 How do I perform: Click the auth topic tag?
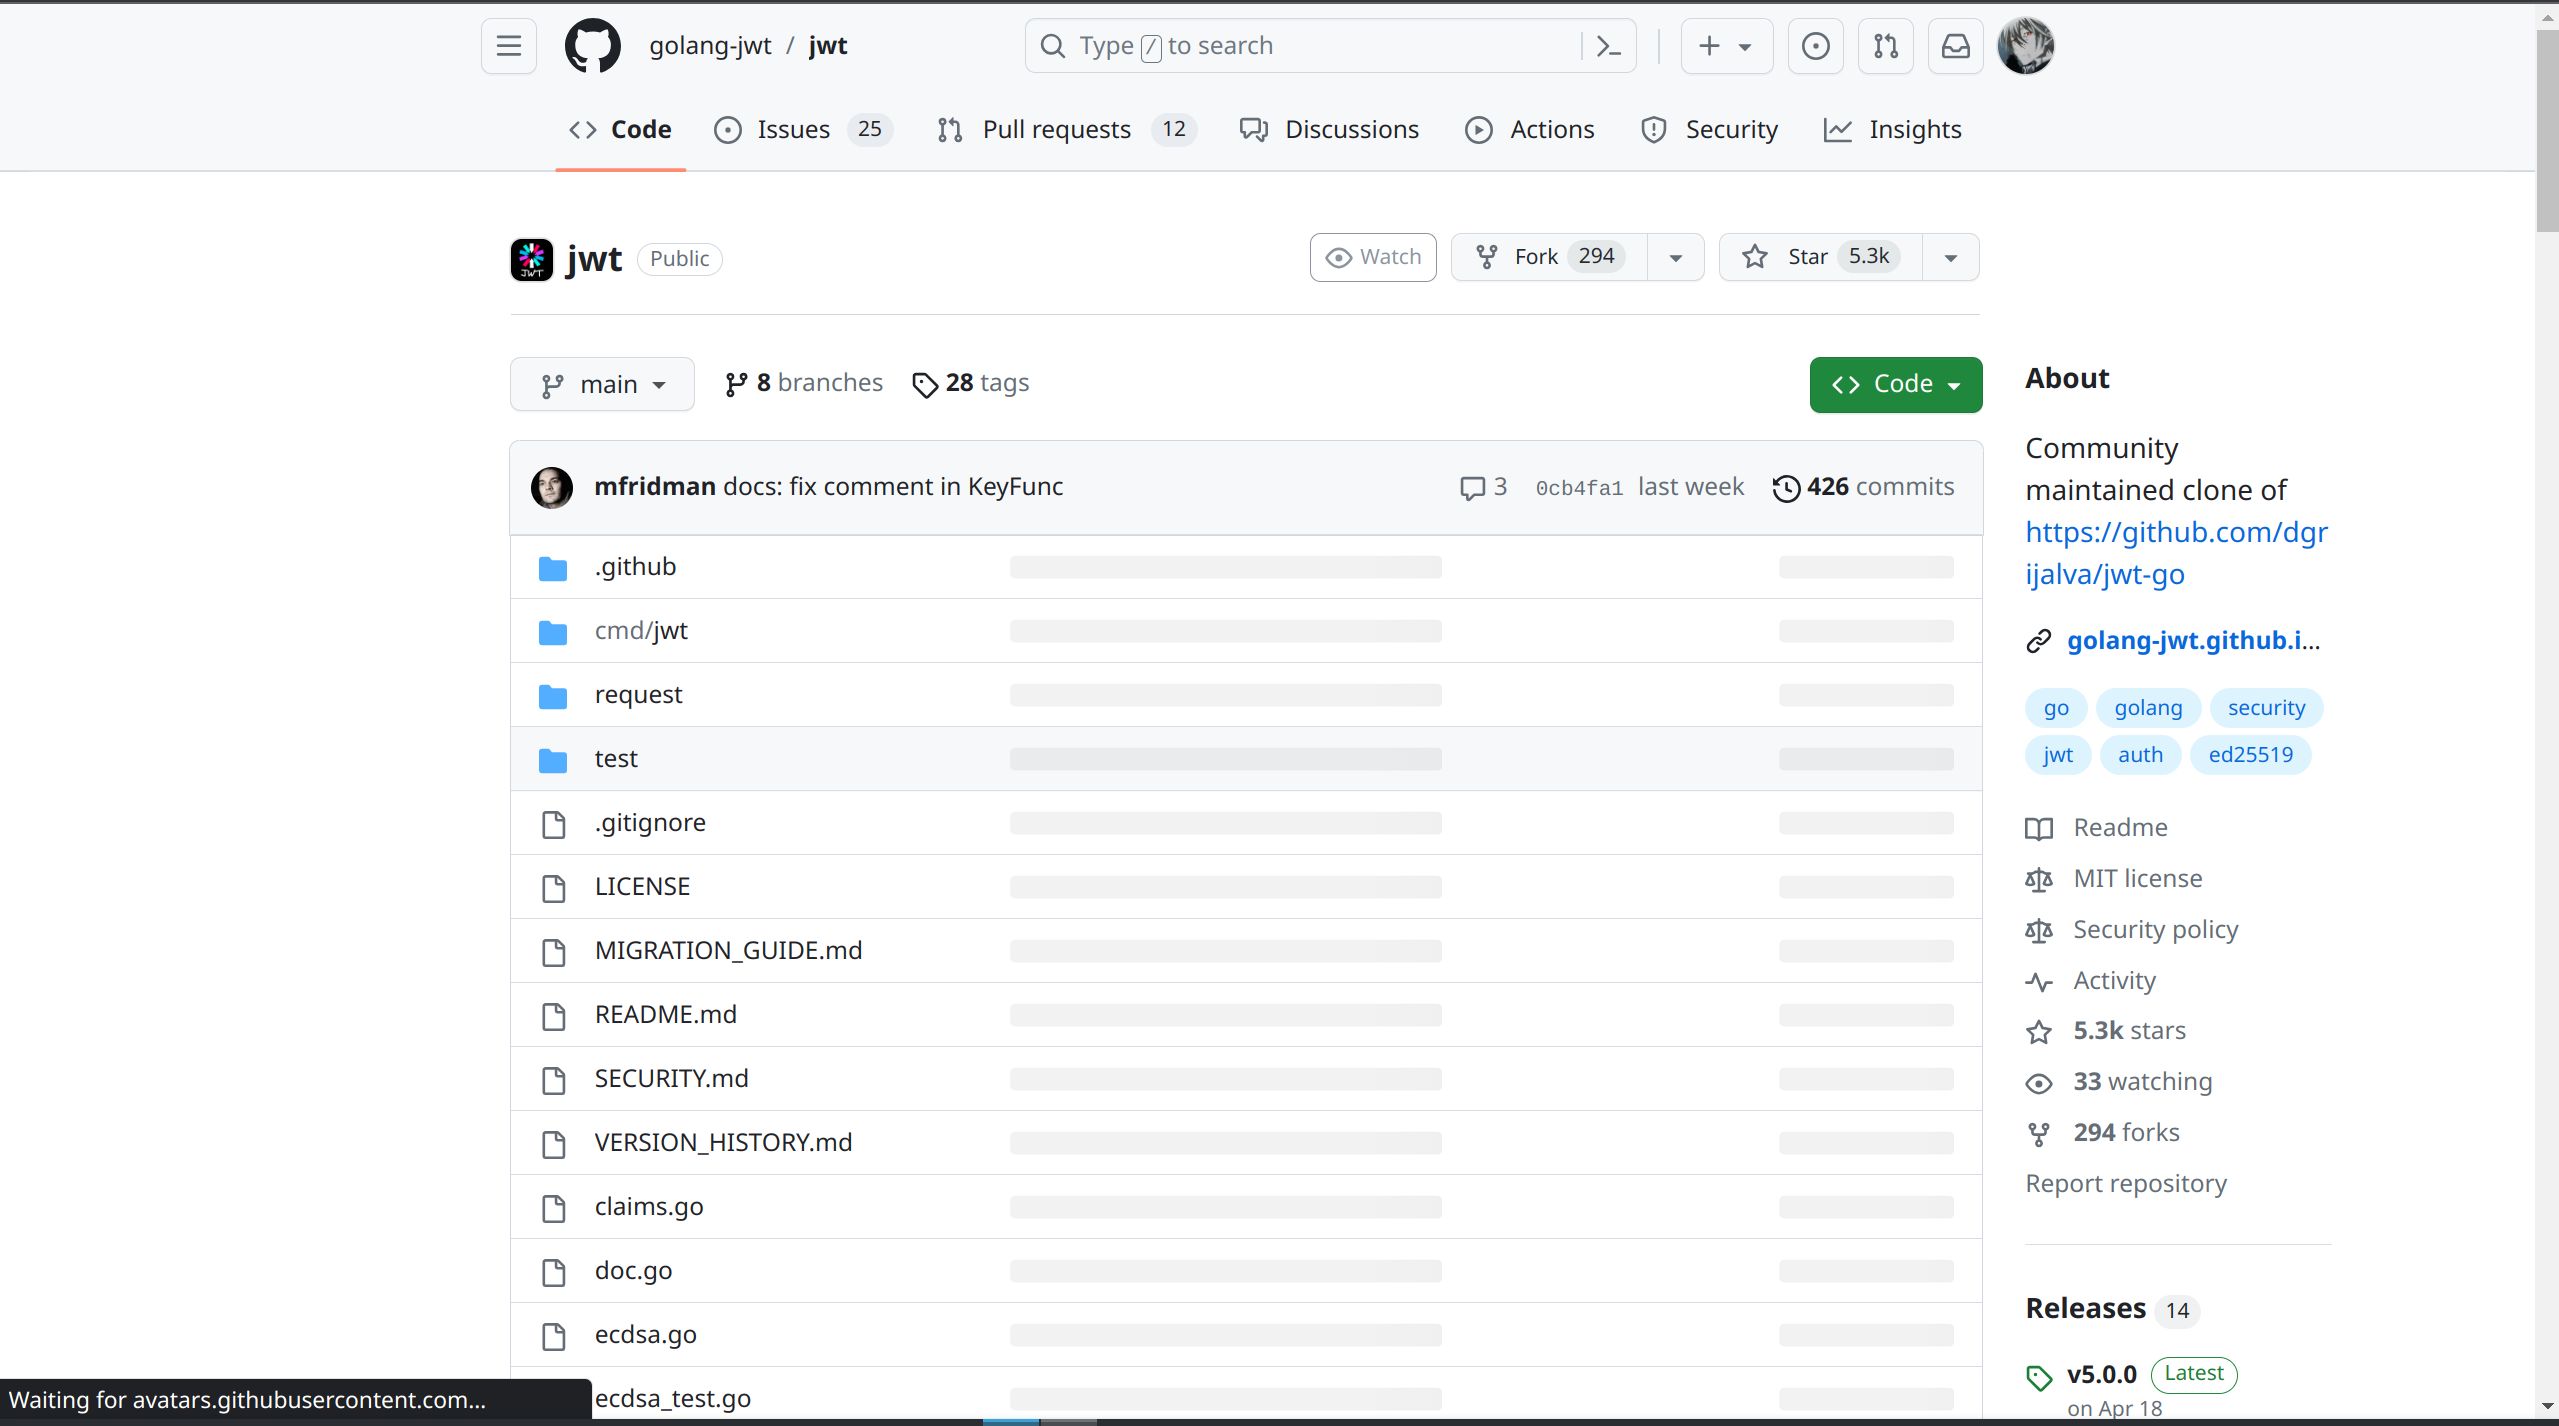2140,755
